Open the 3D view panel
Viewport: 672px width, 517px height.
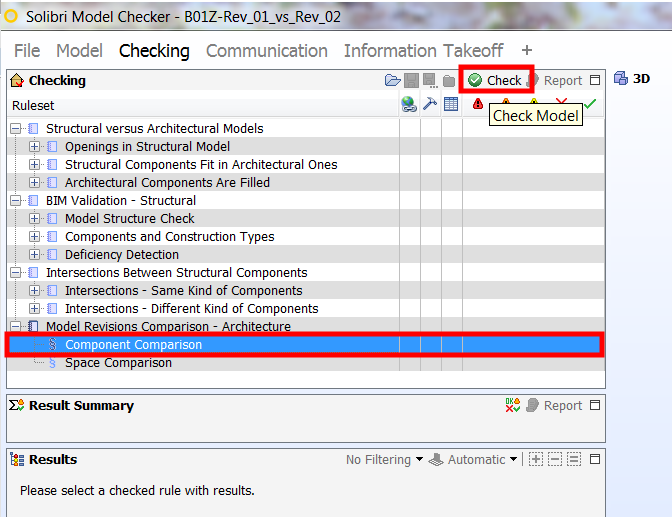632,78
